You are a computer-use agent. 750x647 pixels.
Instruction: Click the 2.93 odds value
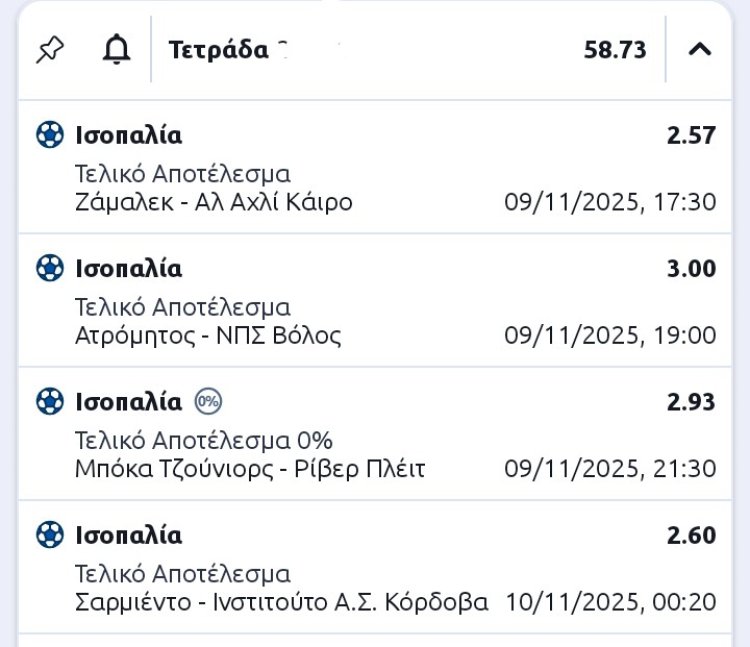[691, 402]
